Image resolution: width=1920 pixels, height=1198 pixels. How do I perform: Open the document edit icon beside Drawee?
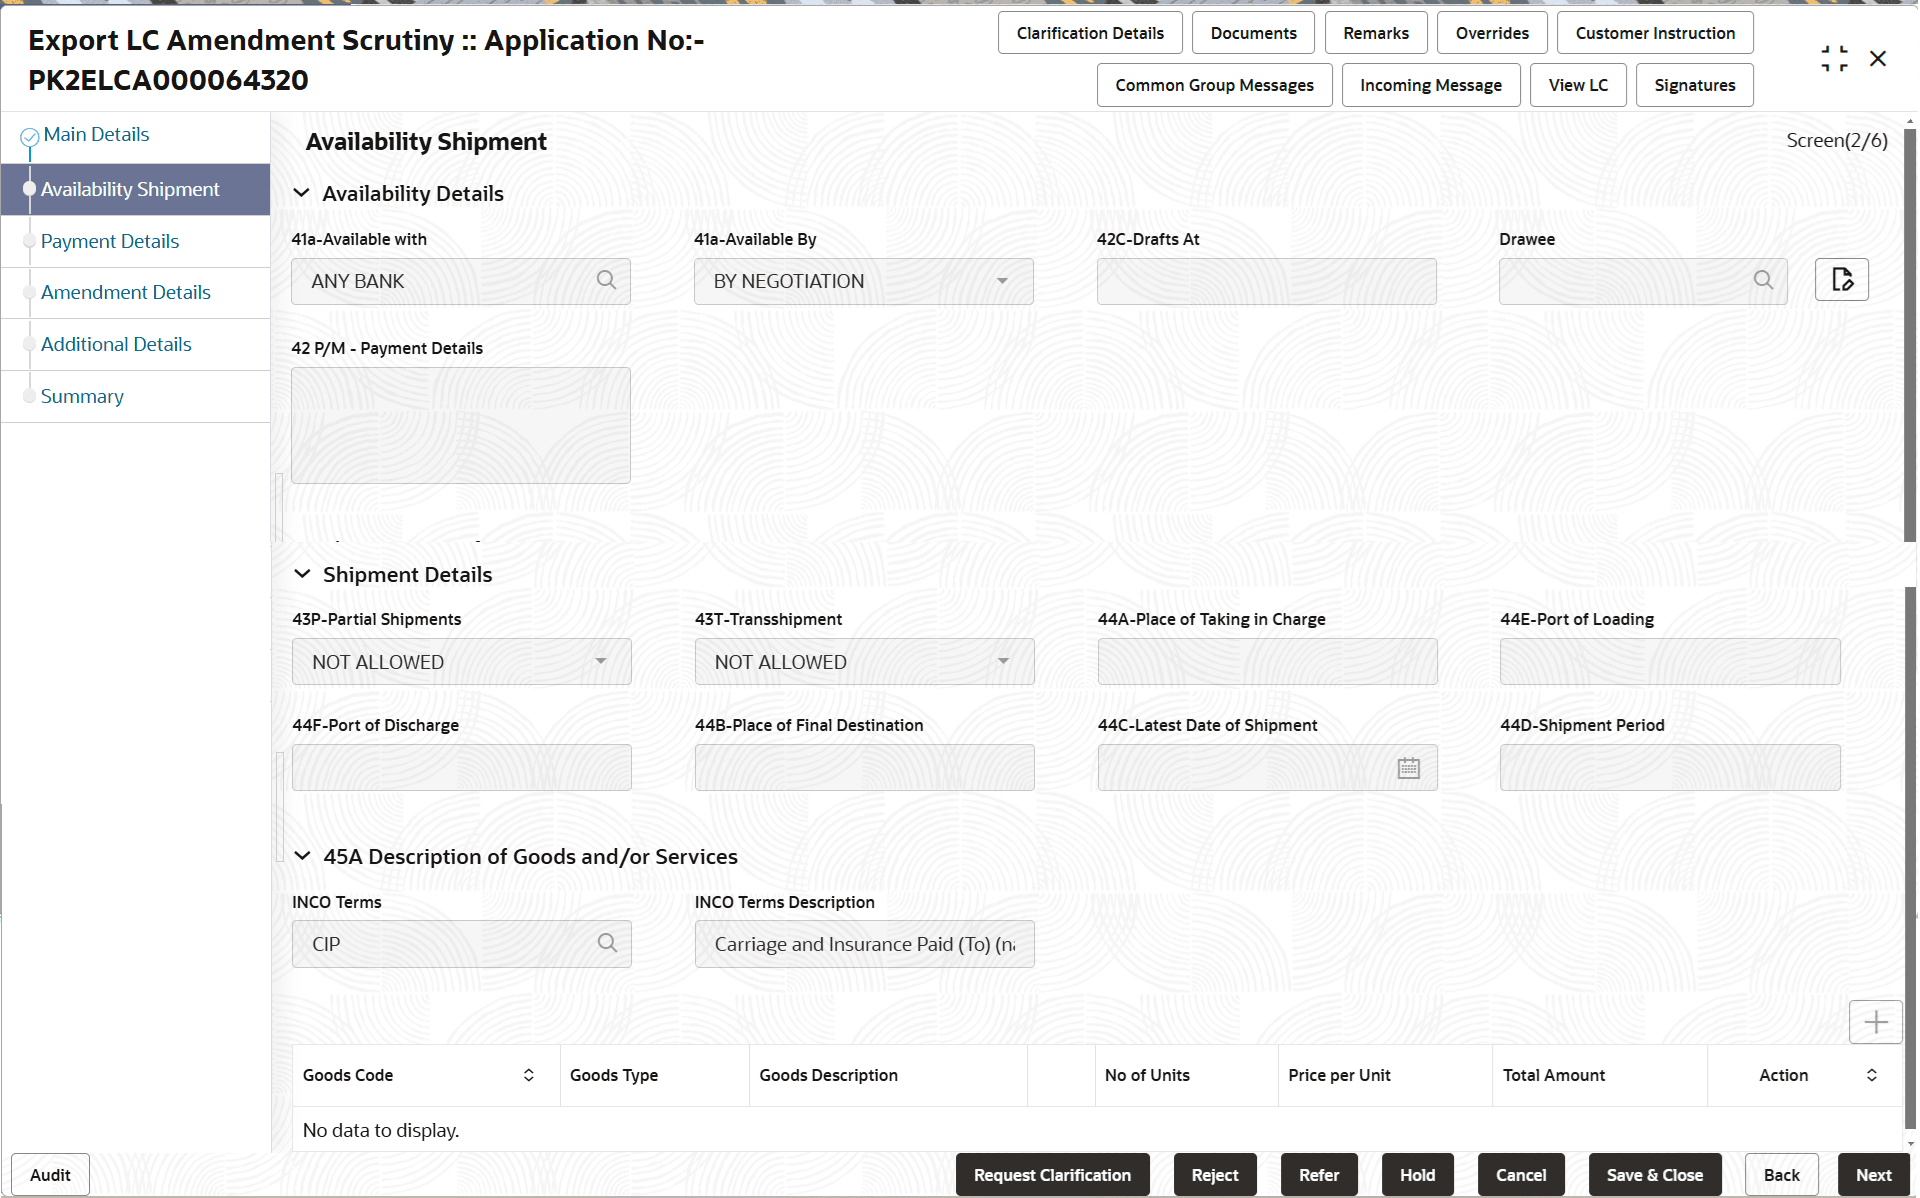pos(1841,280)
